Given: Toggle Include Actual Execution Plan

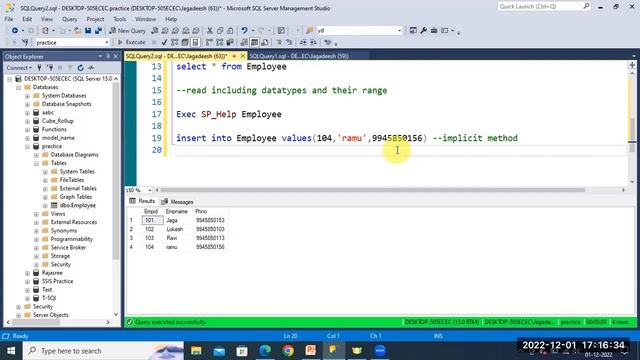Looking at the screenshot, I should tap(209, 42).
